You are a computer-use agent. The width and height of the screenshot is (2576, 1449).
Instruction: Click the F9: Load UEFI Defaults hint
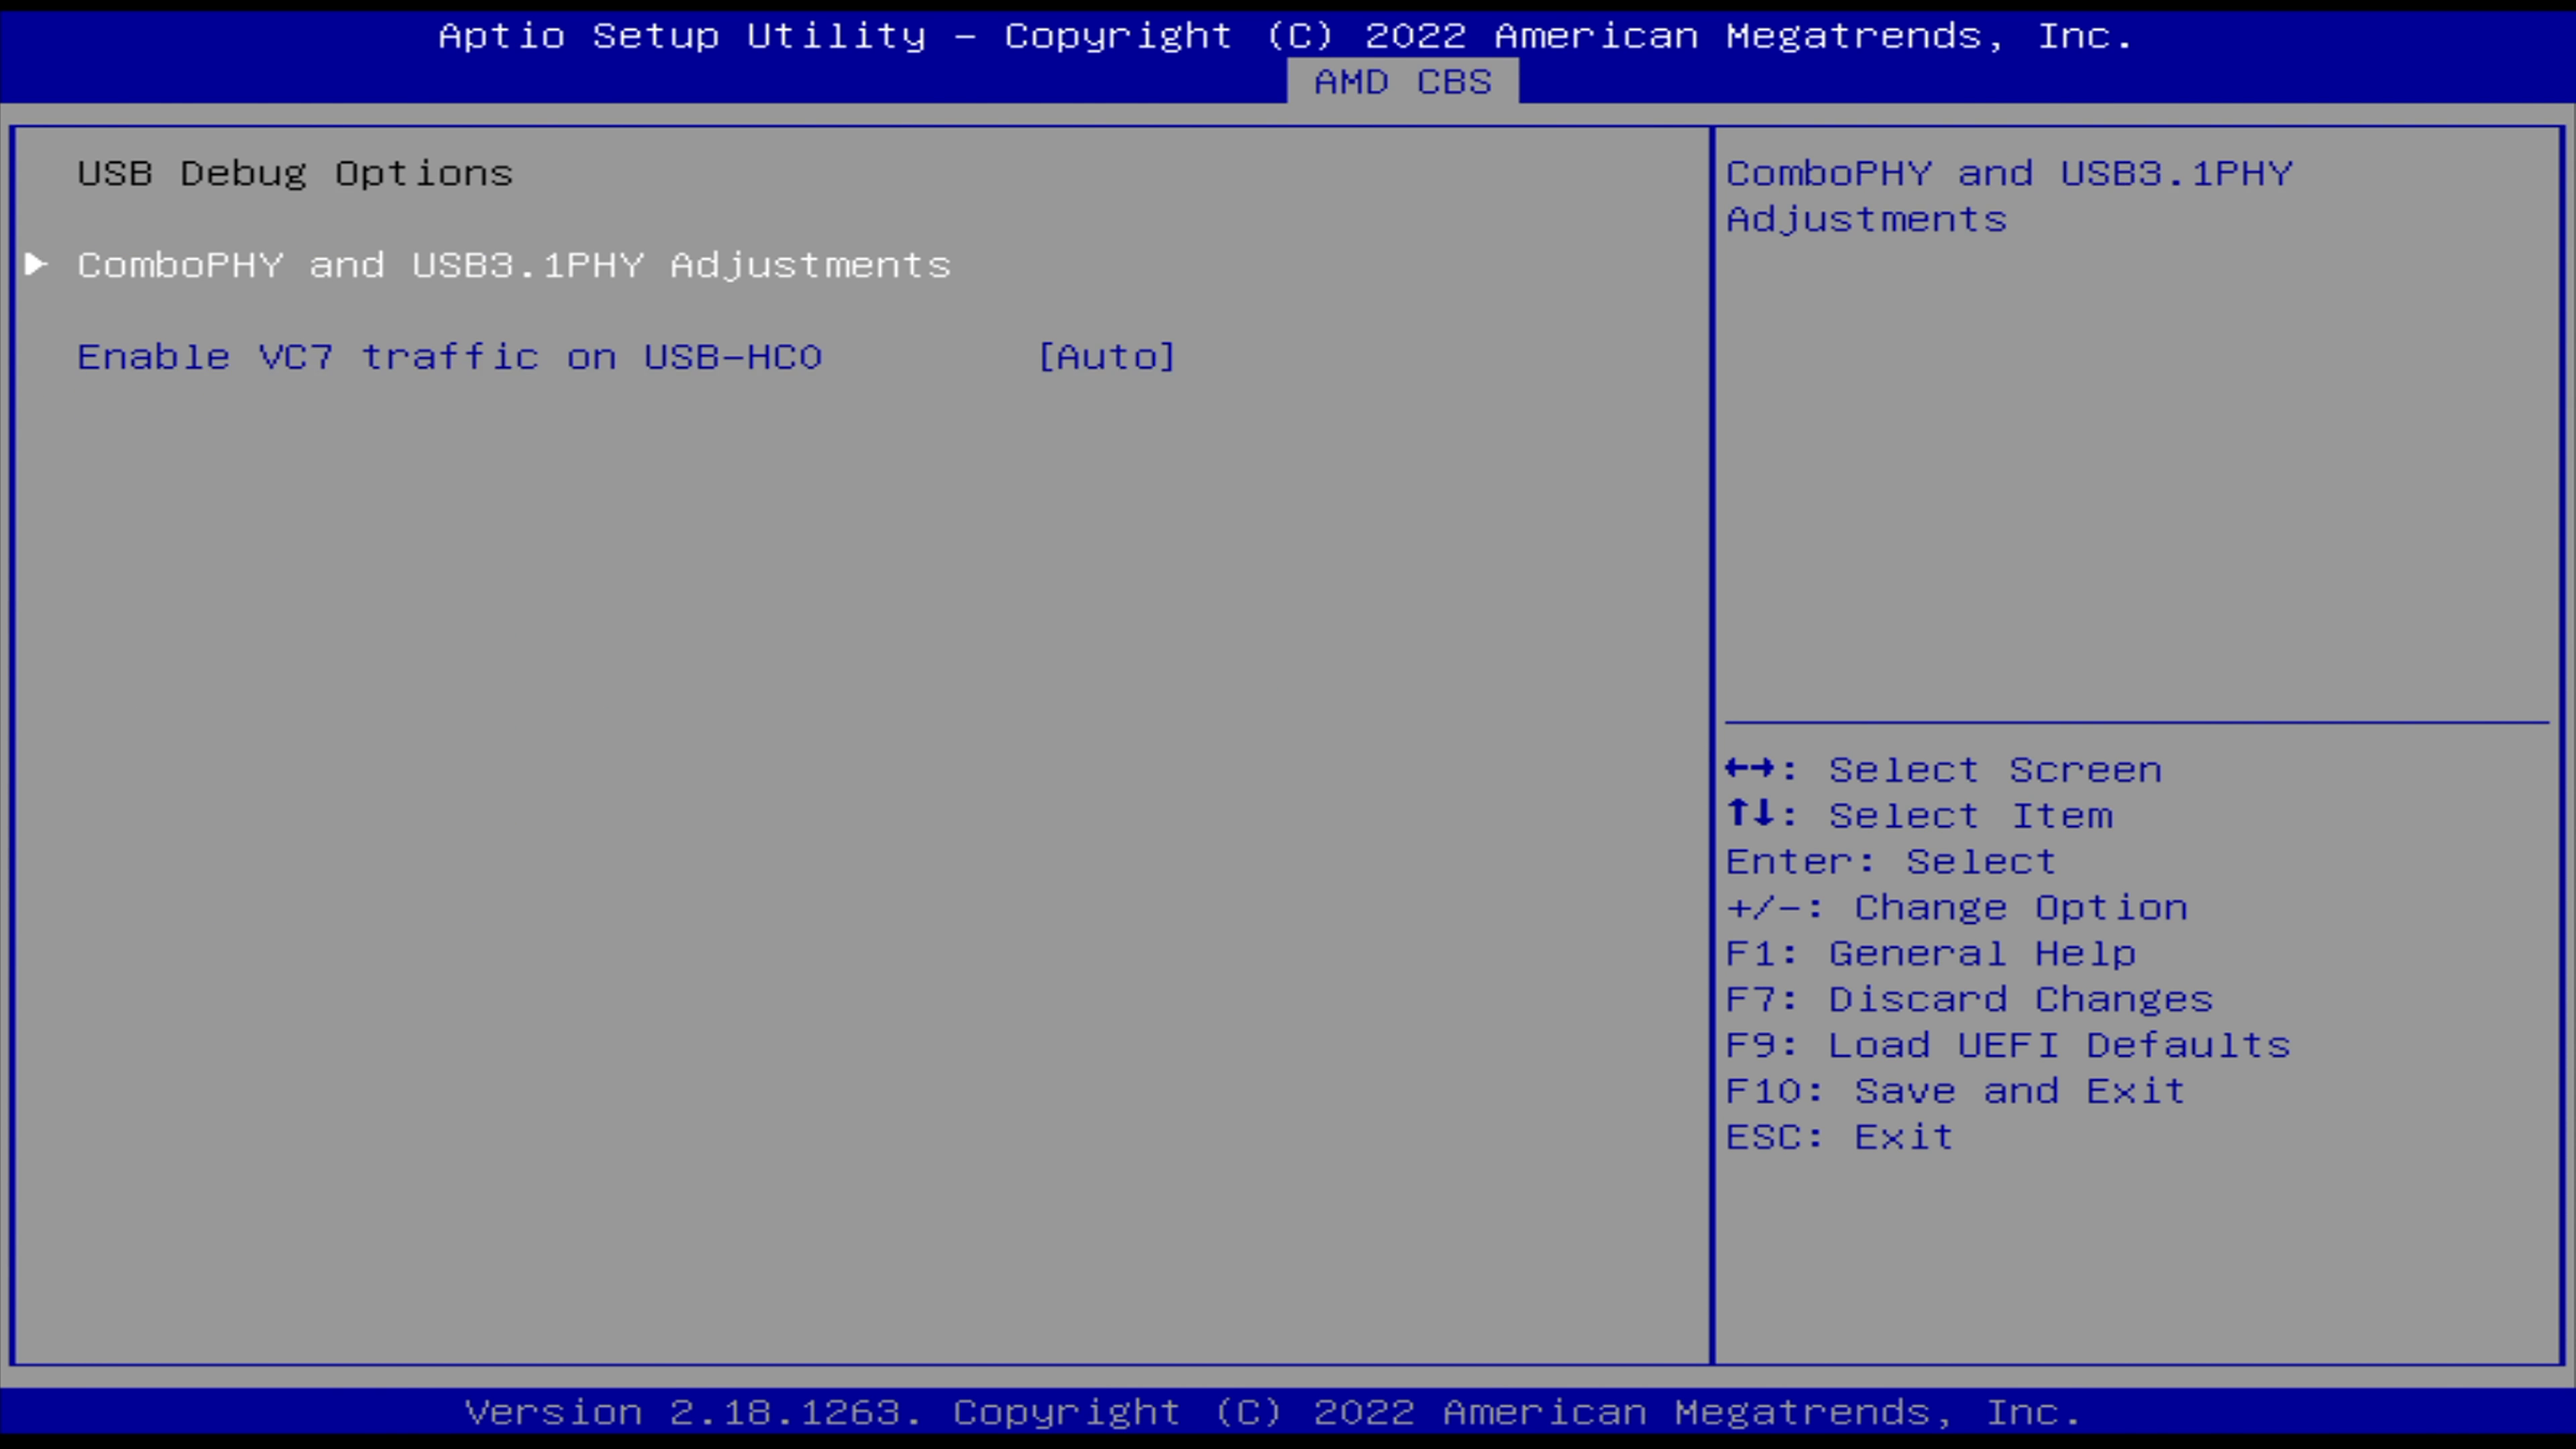click(2009, 1046)
